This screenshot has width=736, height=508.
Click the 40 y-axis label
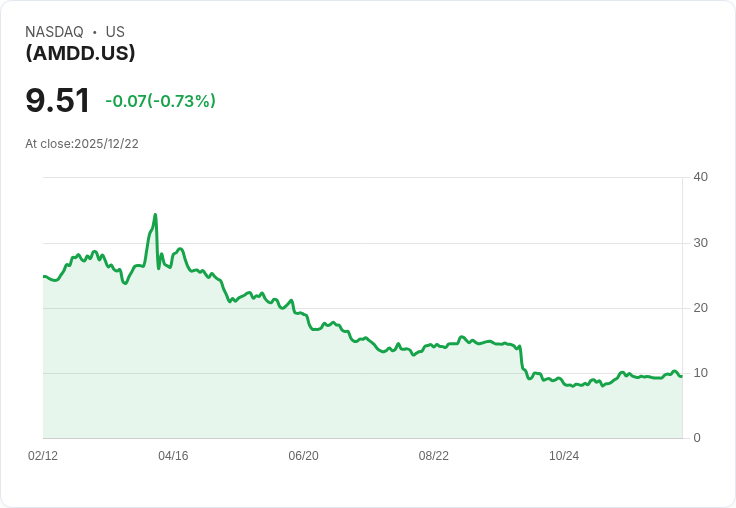700,177
